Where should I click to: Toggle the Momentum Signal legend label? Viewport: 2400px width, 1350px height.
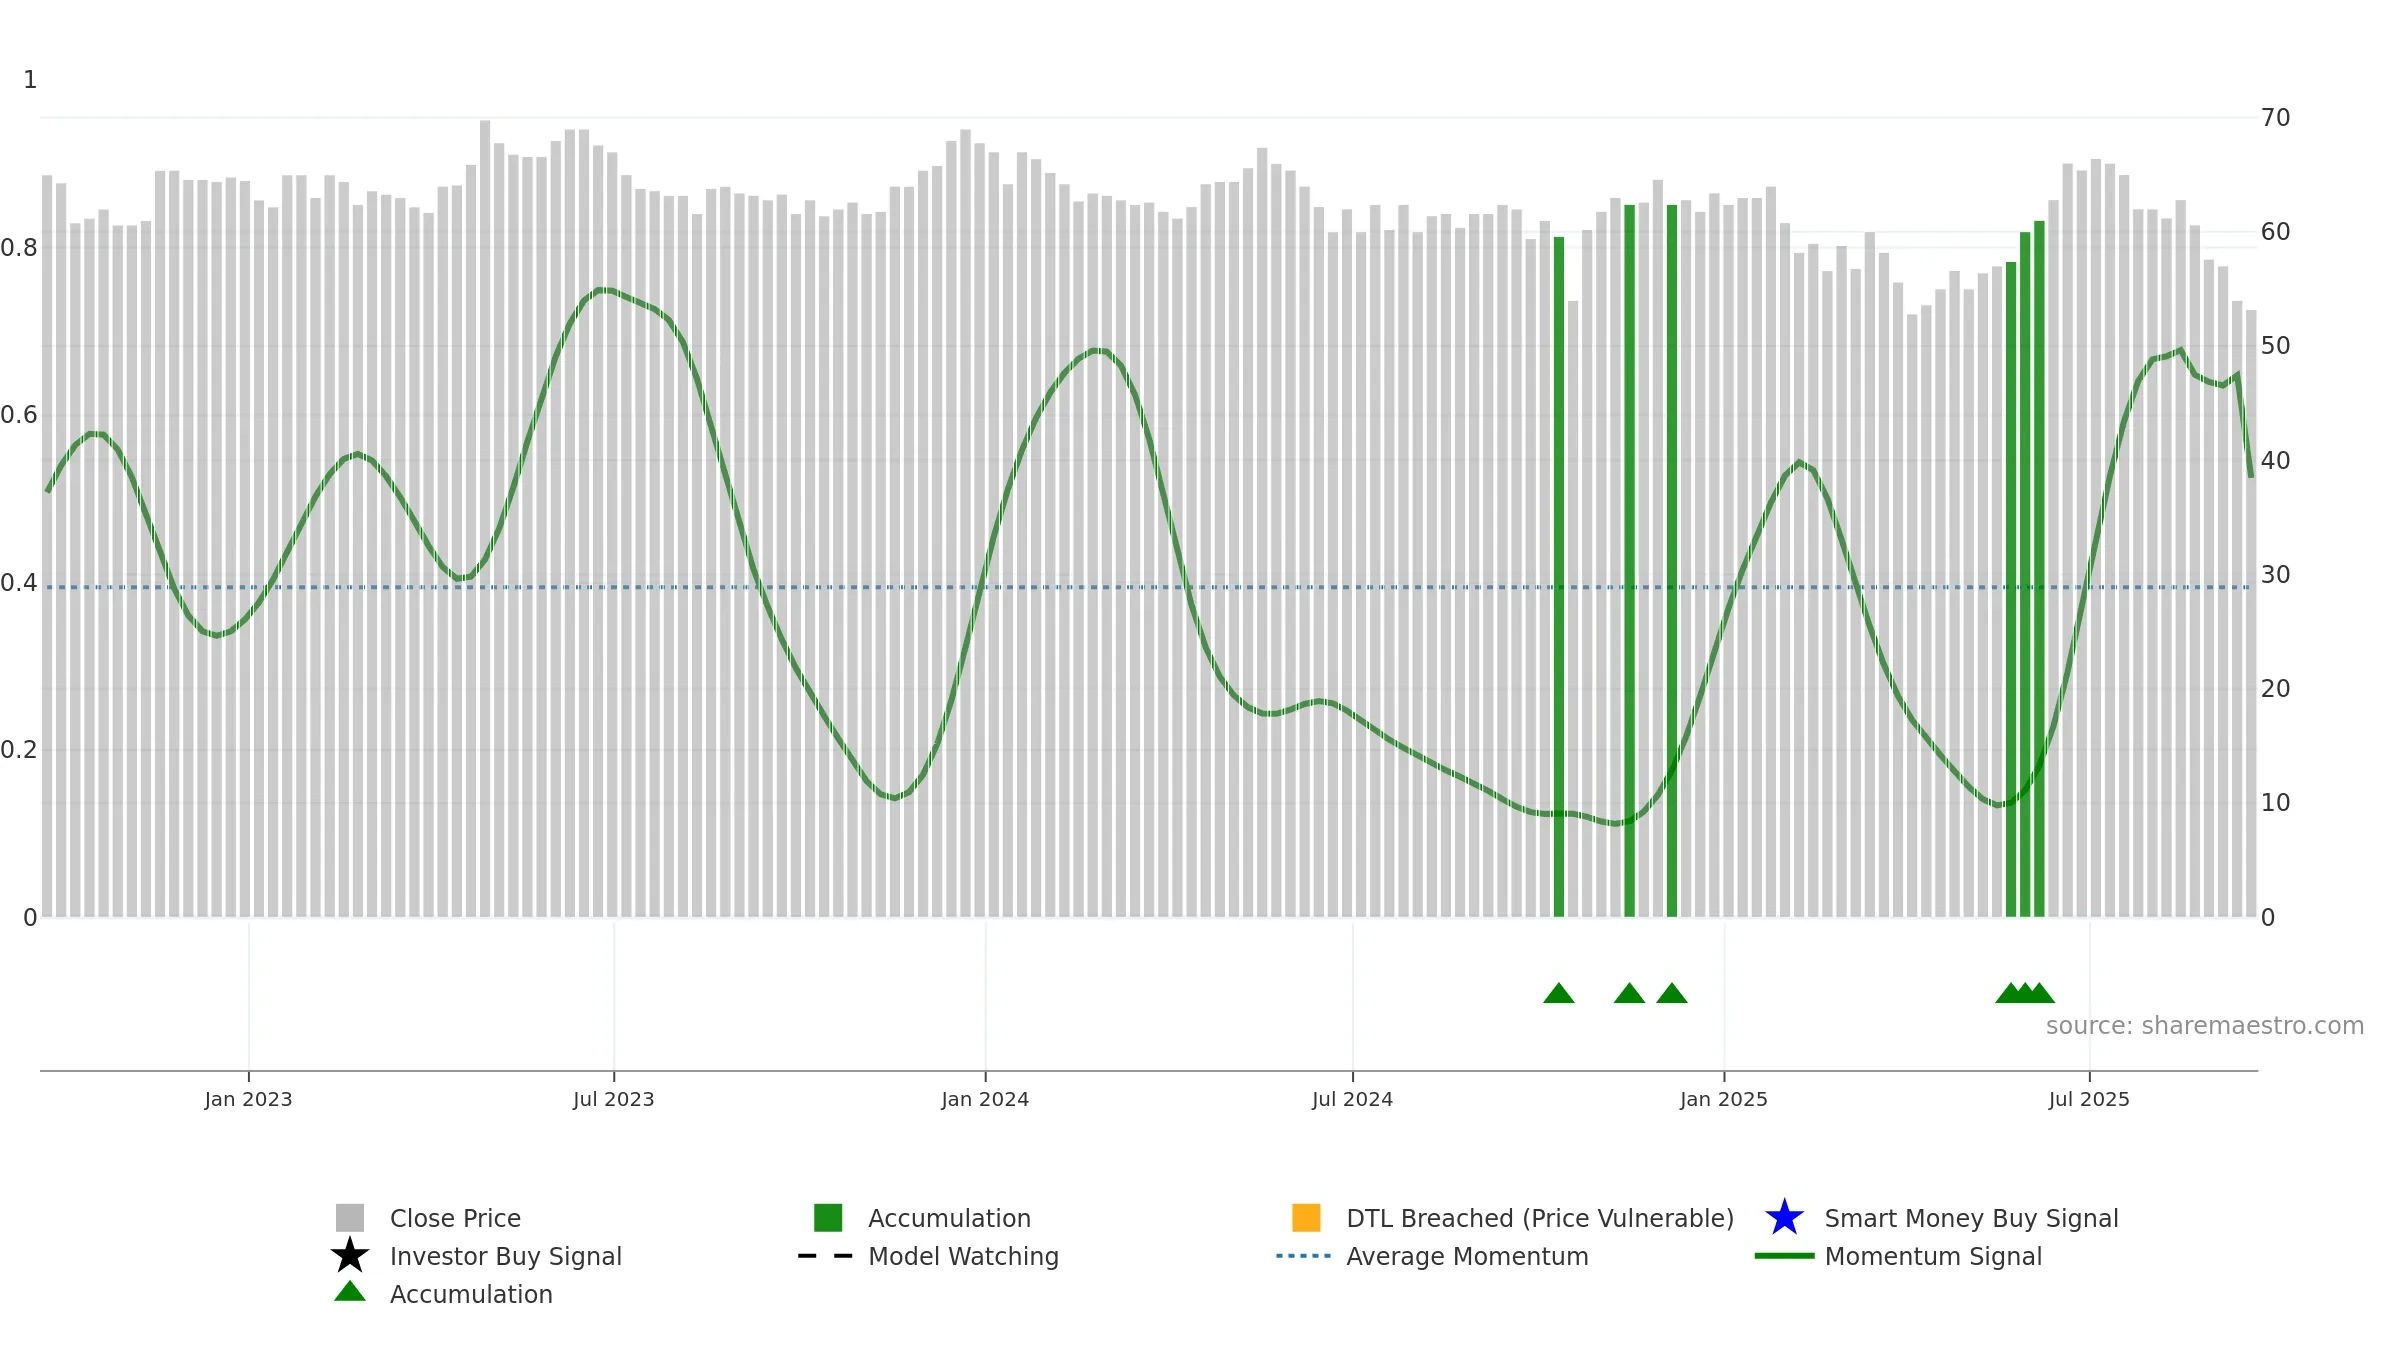point(1933,1256)
